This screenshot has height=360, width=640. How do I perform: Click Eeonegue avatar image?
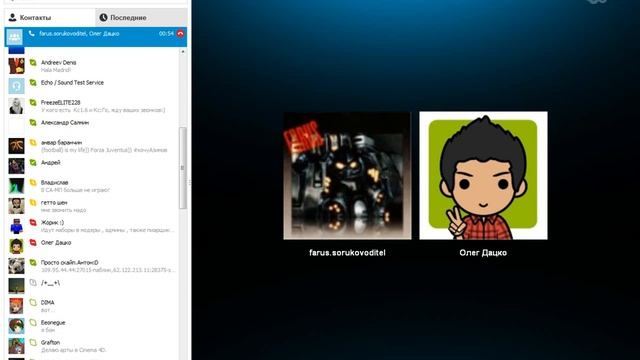pyautogui.click(x=16, y=326)
